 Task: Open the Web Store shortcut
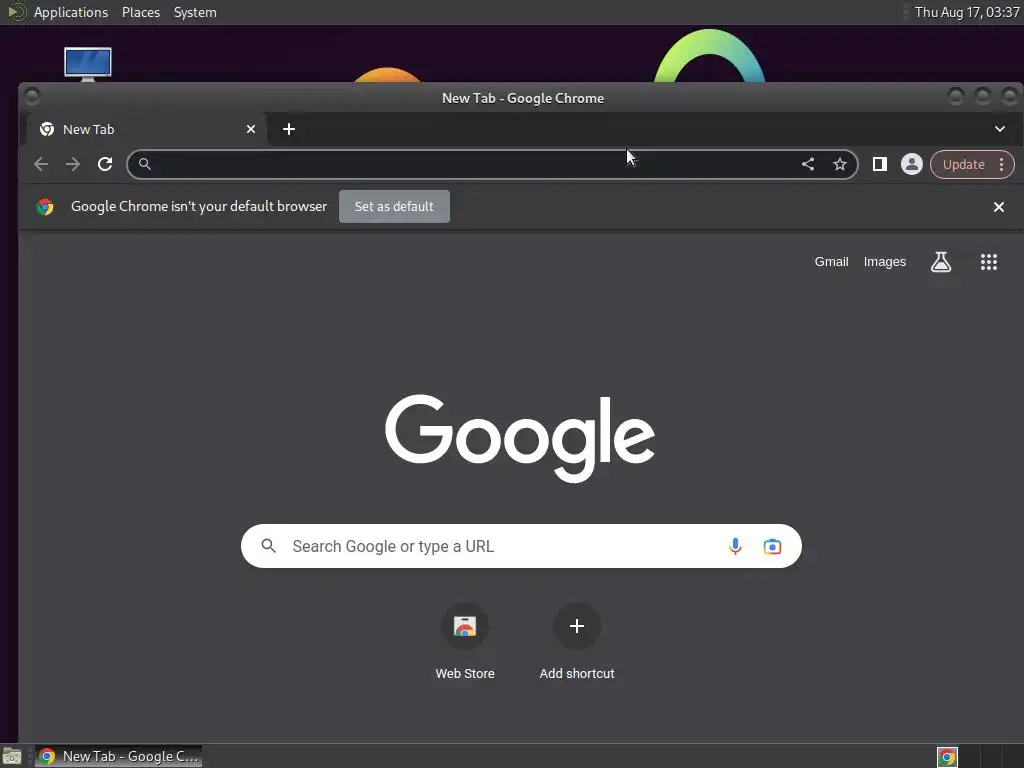coord(465,642)
